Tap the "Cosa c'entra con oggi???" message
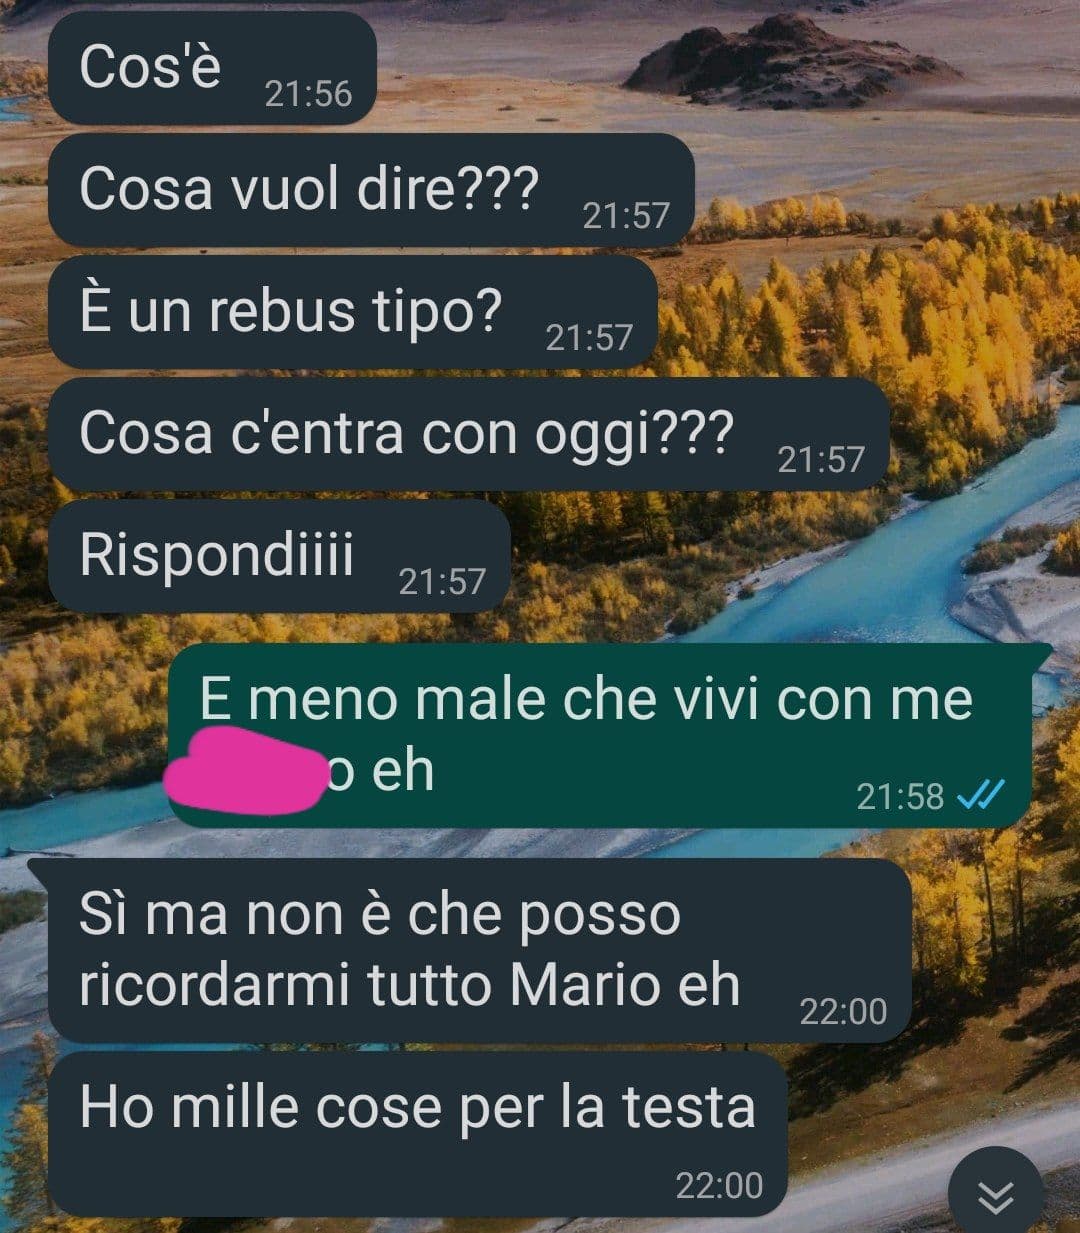The image size is (1080, 1233). pyautogui.click(x=469, y=434)
